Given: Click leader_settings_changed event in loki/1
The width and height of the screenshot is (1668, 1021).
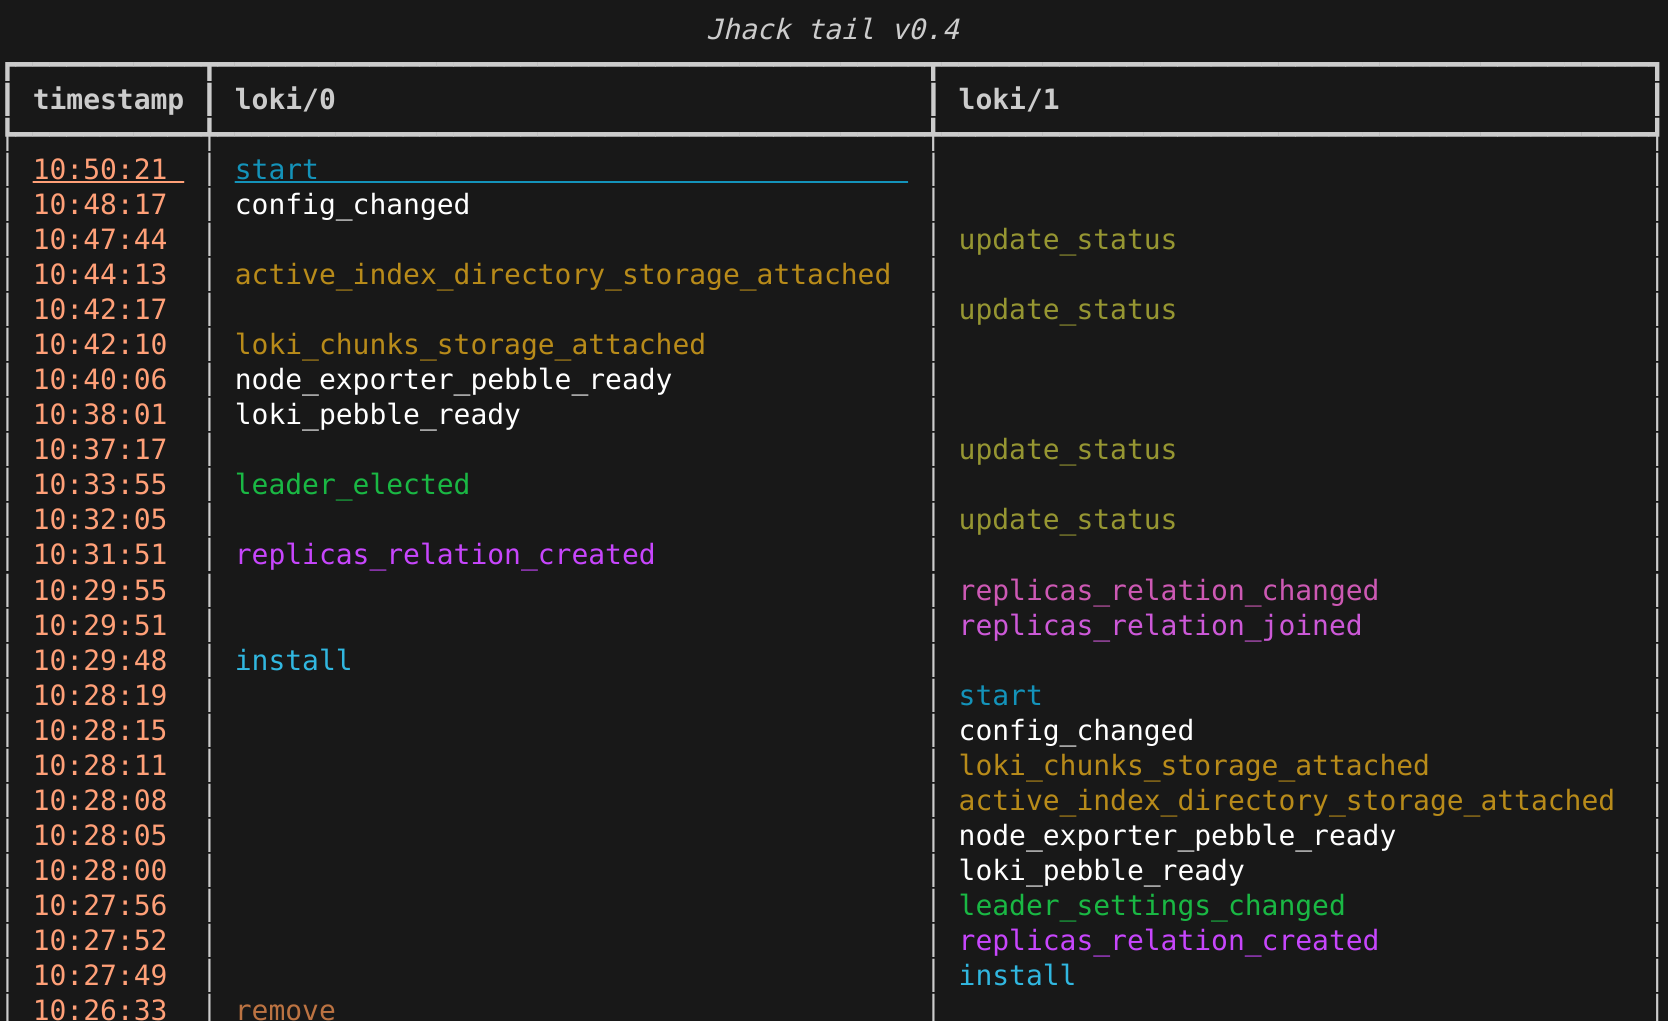Looking at the screenshot, I should coord(1151,906).
